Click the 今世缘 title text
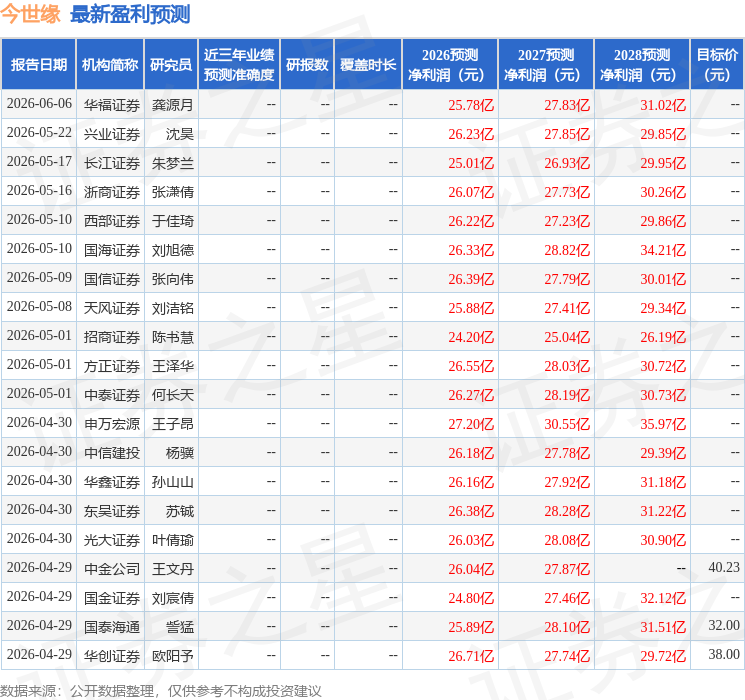The height and width of the screenshot is (700, 745). pos(30,14)
